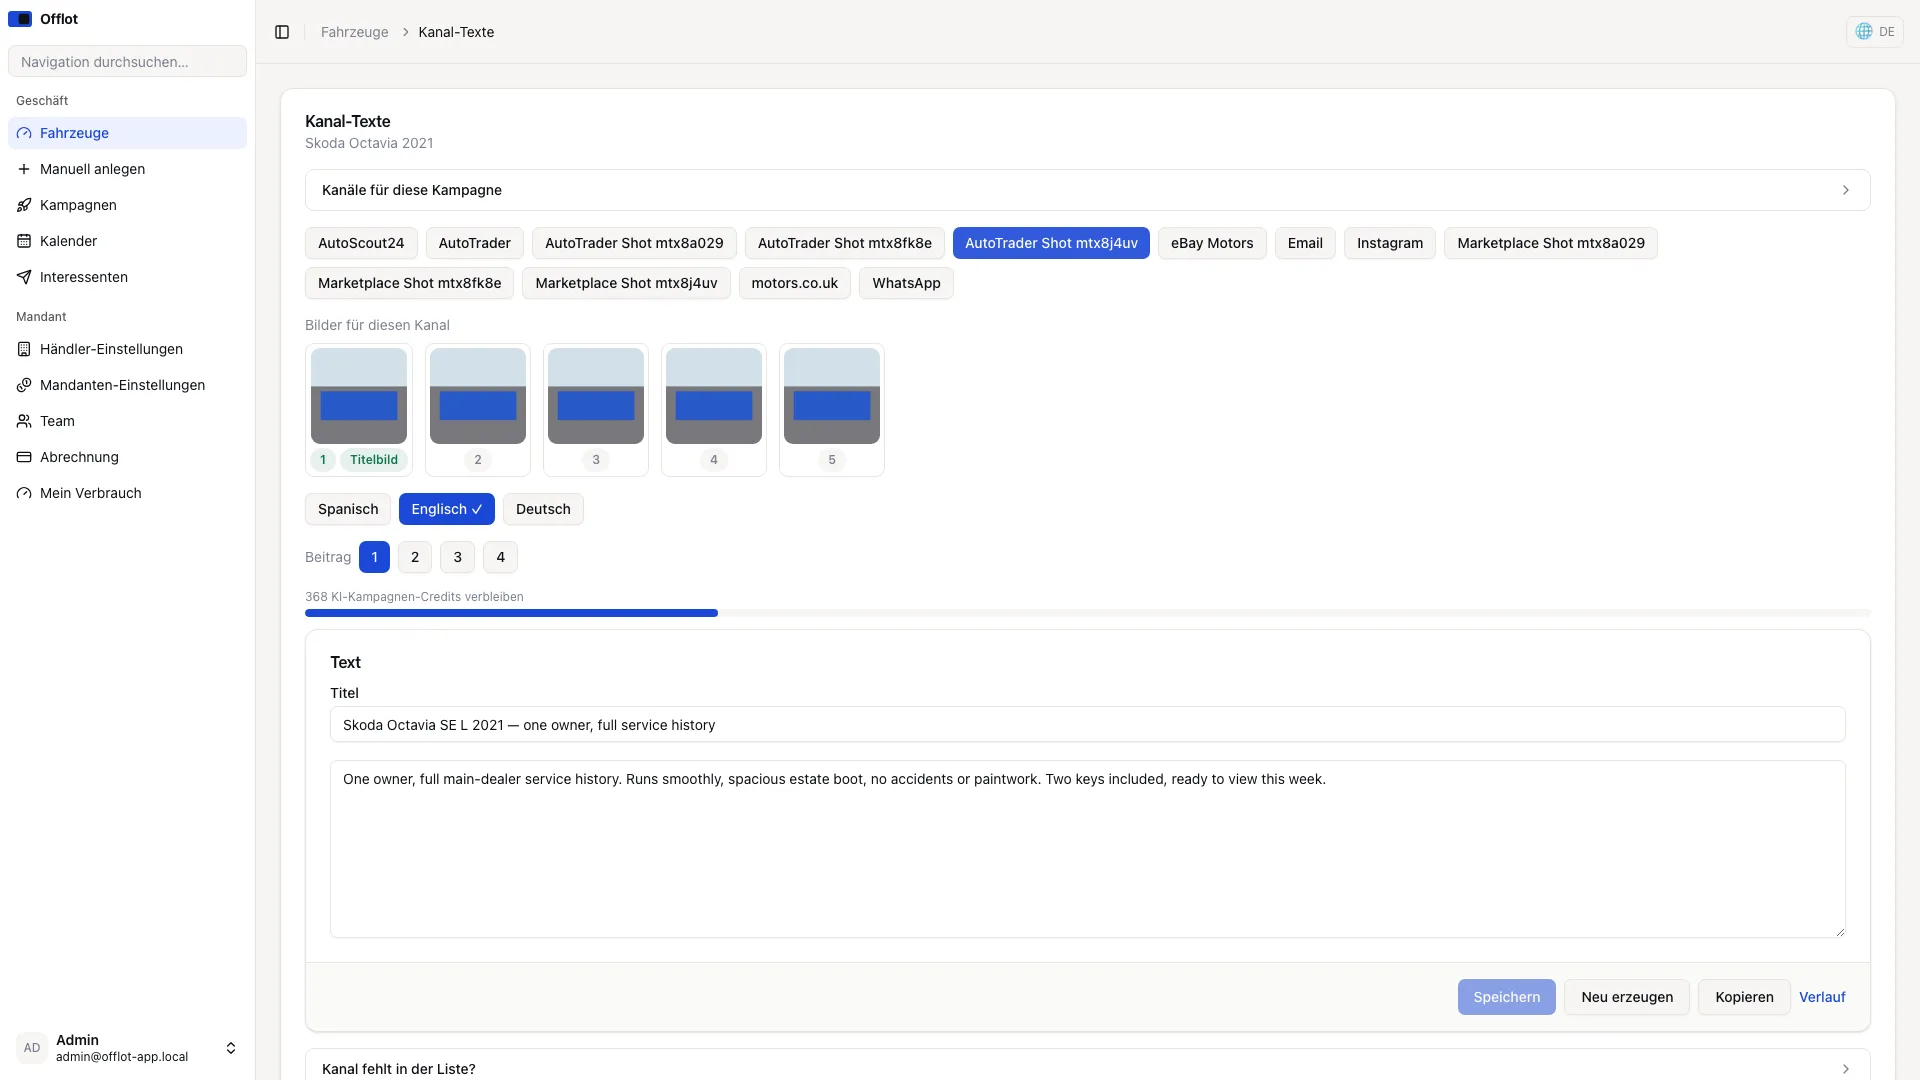Screen dimensions: 1920x1080
Task: Click into the Titel input field
Action: pos(1088,725)
